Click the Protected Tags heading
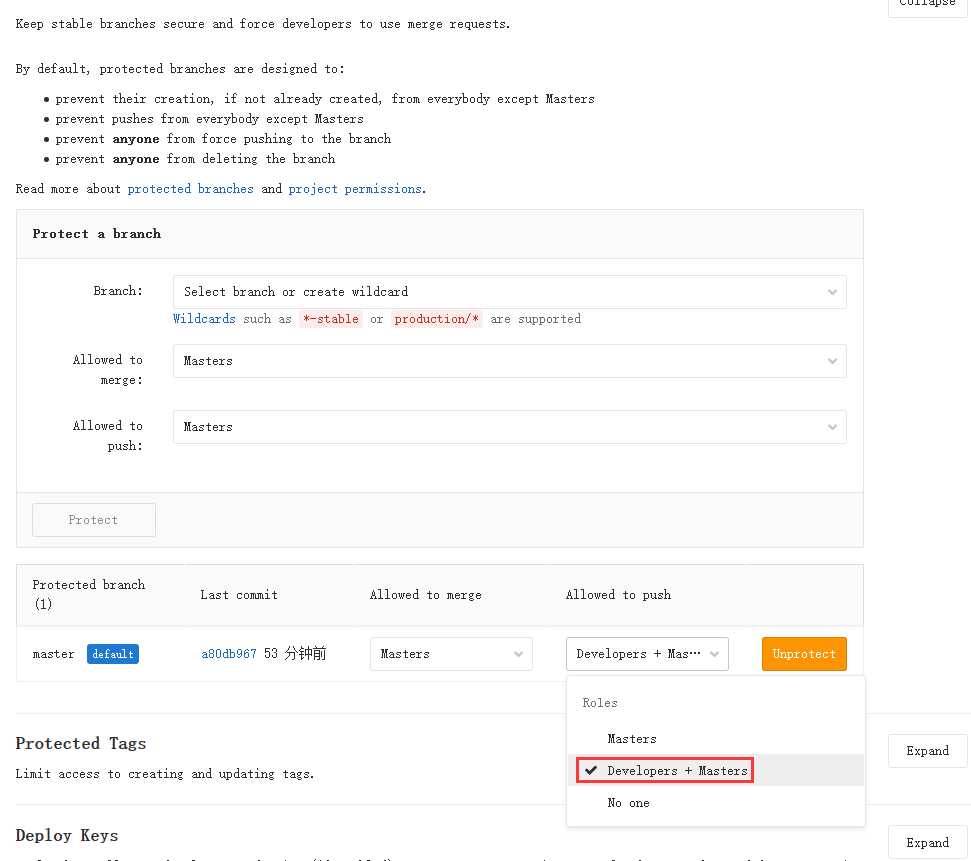This screenshot has width=971, height=861. (81, 743)
